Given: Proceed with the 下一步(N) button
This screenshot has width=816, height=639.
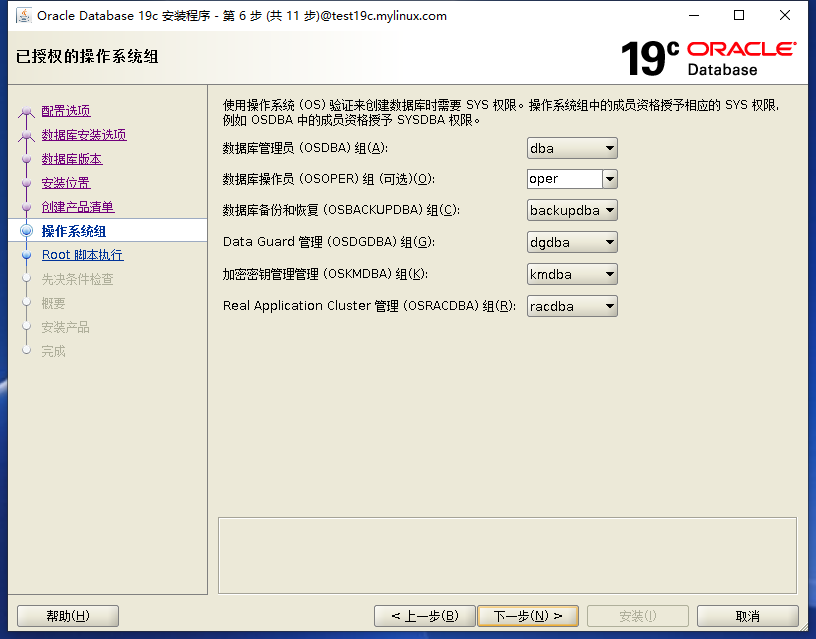Looking at the screenshot, I should tap(528, 616).
